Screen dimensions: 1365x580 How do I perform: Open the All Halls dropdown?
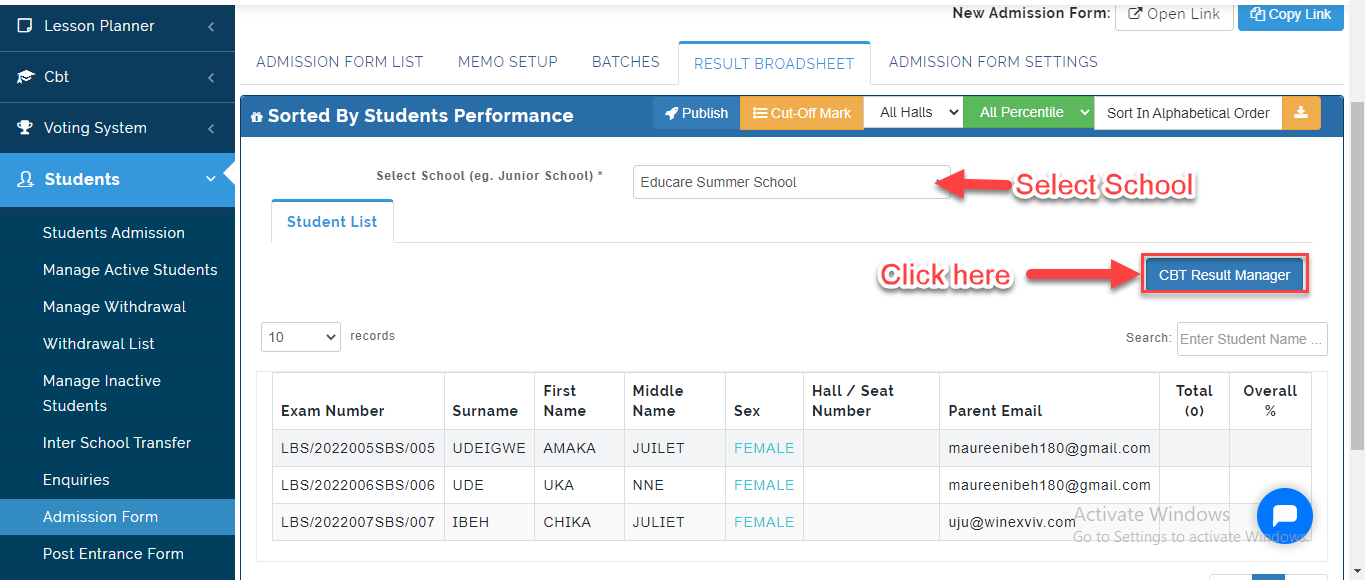pyautogui.click(x=913, y=113)
